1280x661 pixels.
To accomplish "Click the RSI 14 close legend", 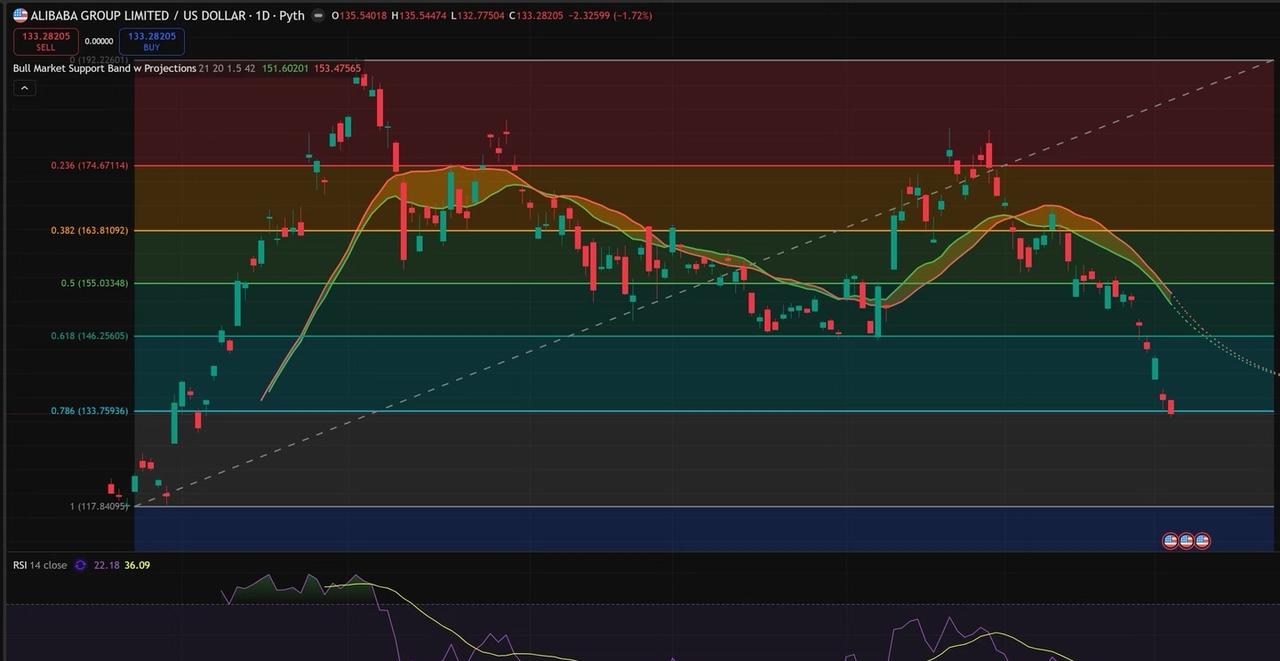I will click(x=40, y=565).
